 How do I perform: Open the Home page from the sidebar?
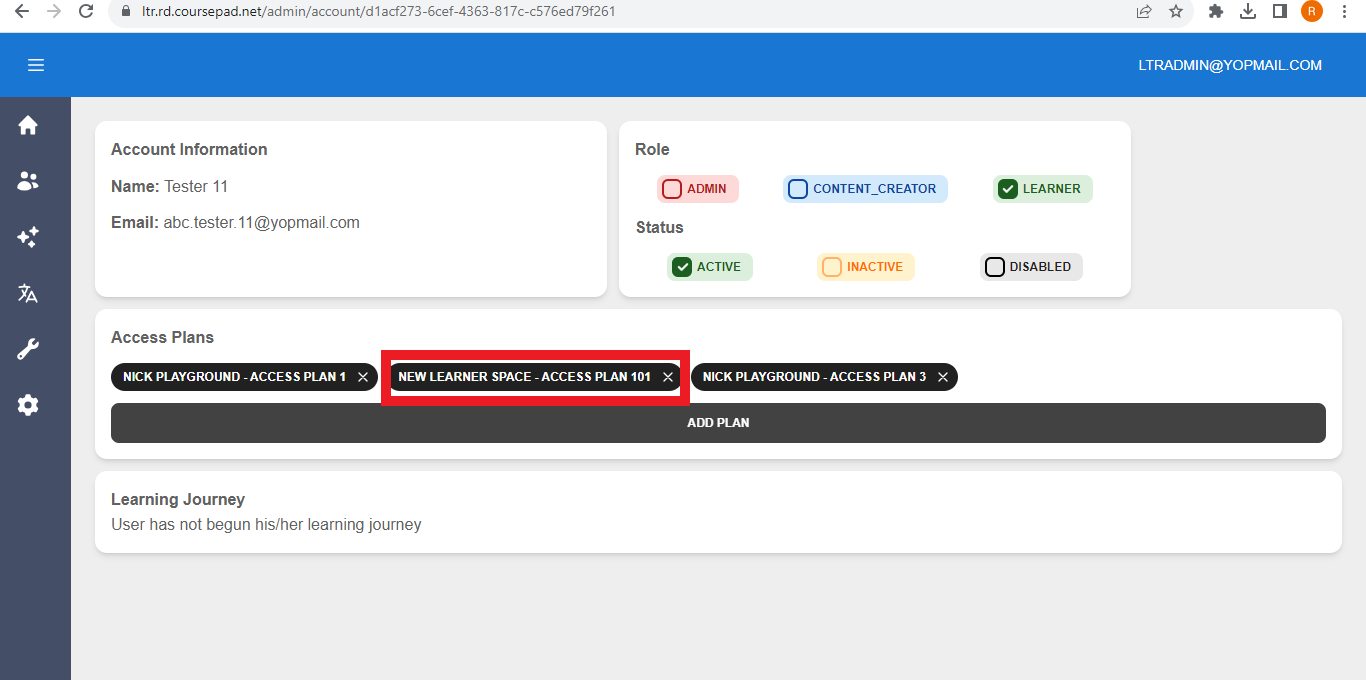point(26,124)
